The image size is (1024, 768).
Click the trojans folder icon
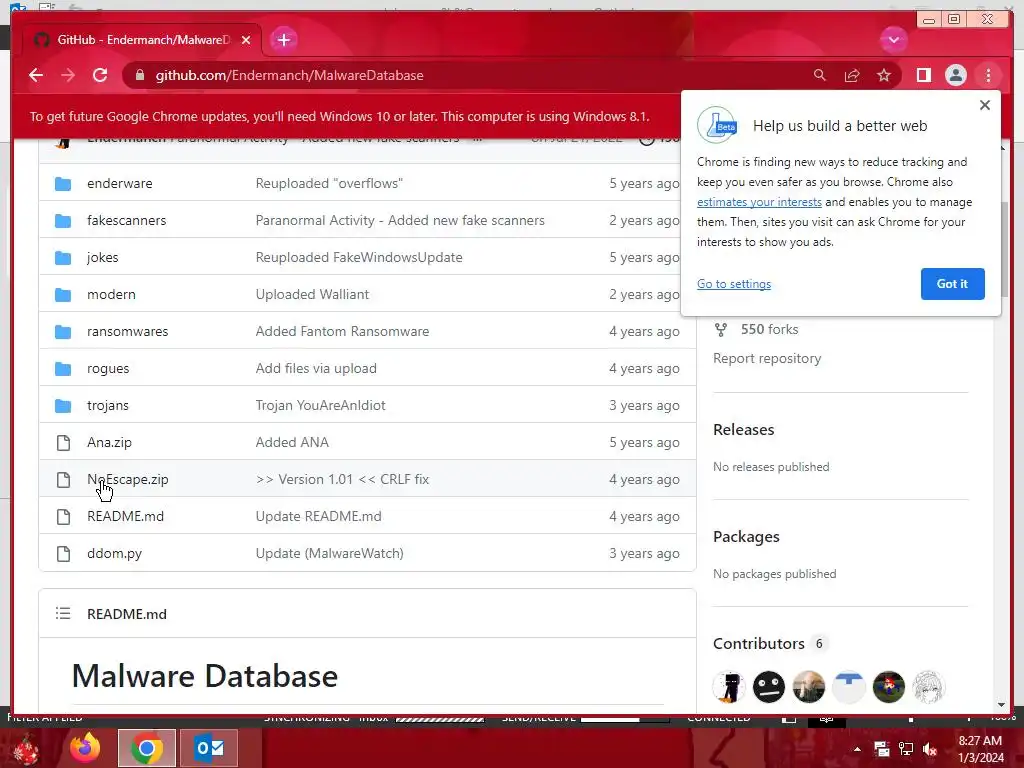[63, 406]
